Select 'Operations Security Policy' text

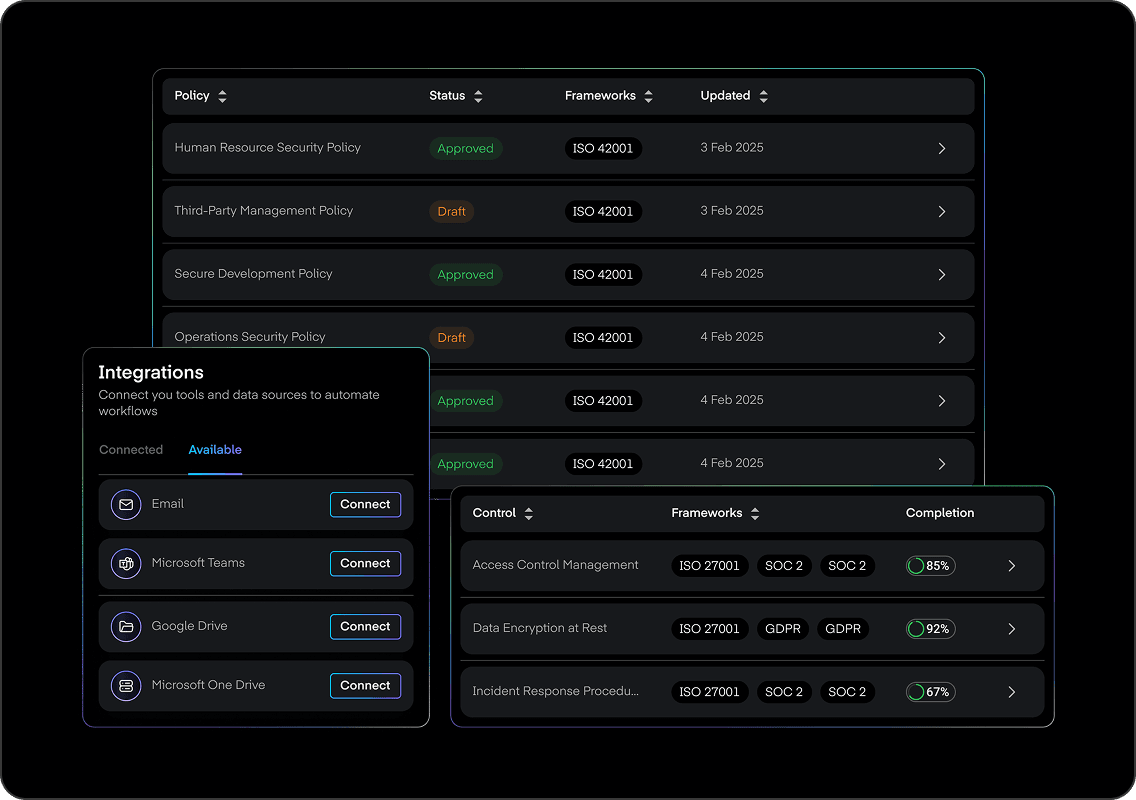pos(250,337)
